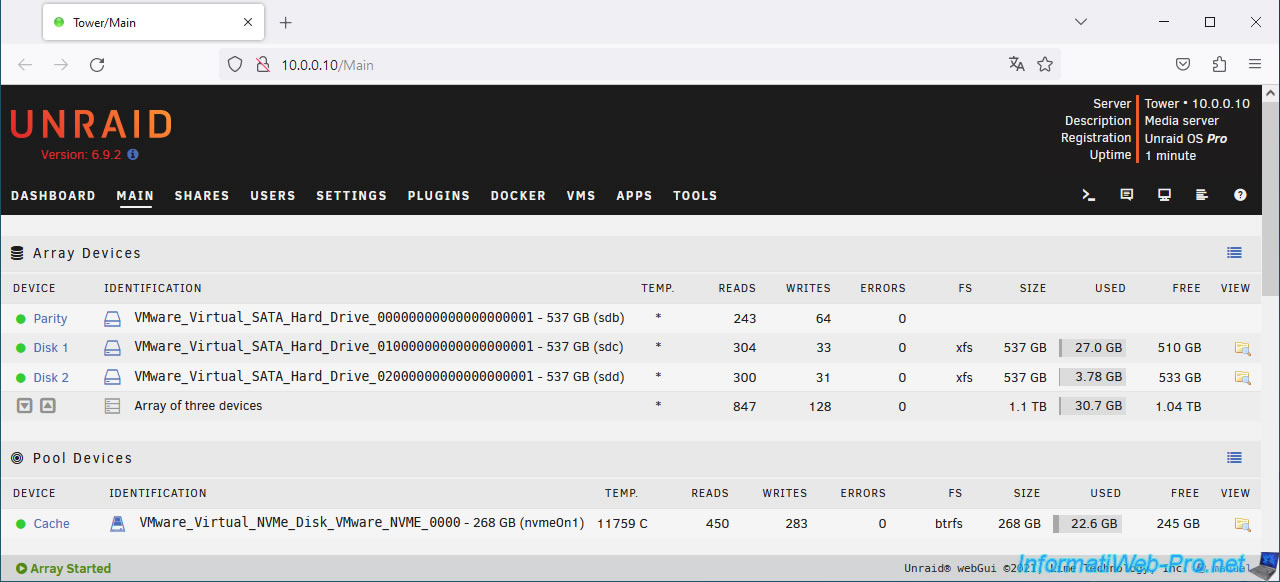This screenshot has width=1280, height=582.
Task: Open the Parity device link
Action: pos(50,319)
